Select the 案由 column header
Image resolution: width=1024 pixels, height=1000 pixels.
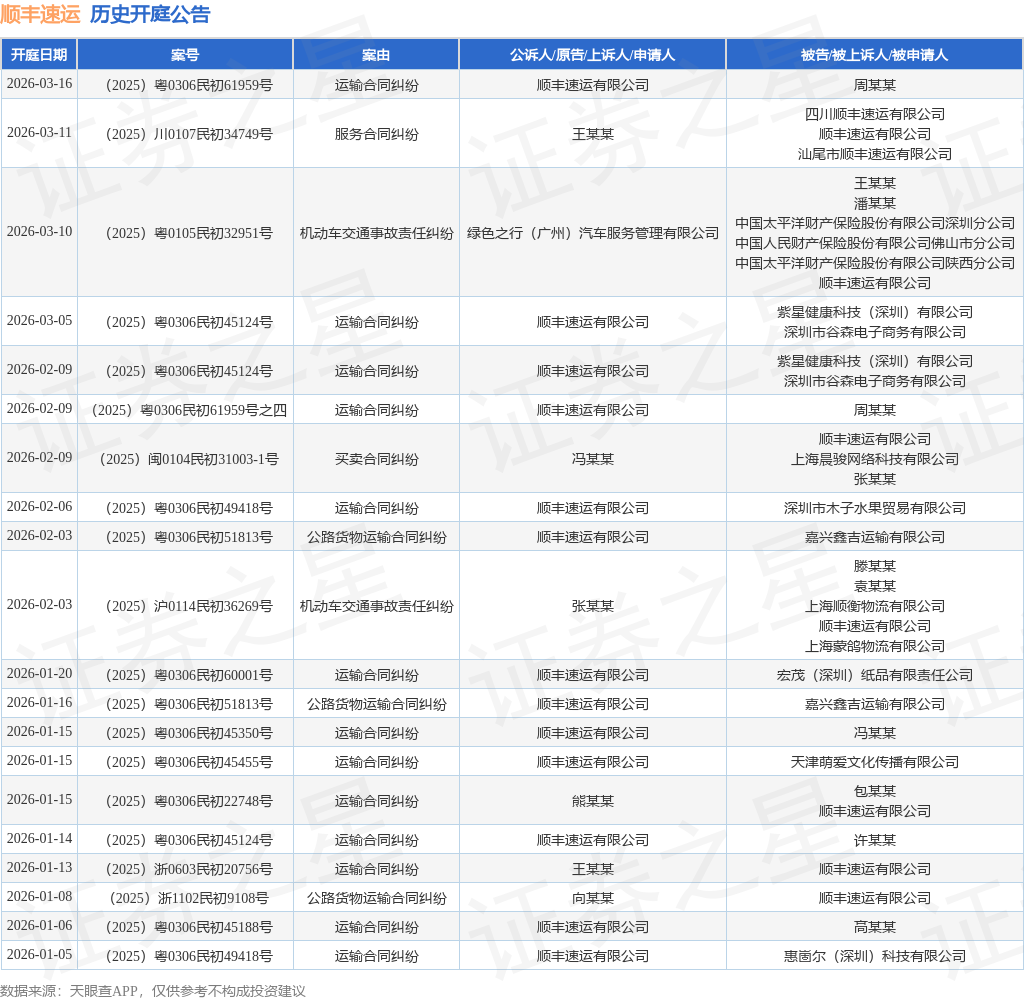(x=376, y=55)
